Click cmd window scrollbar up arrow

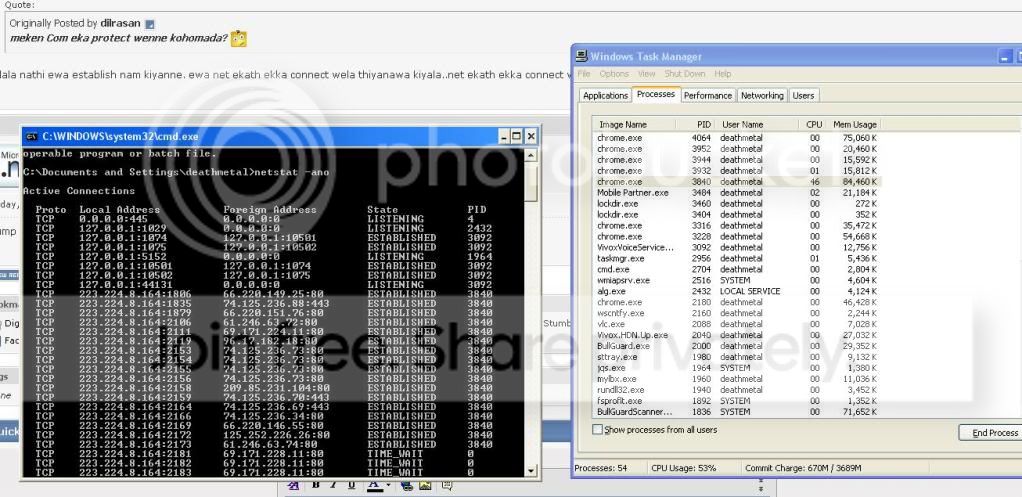[x=531, y=155]
